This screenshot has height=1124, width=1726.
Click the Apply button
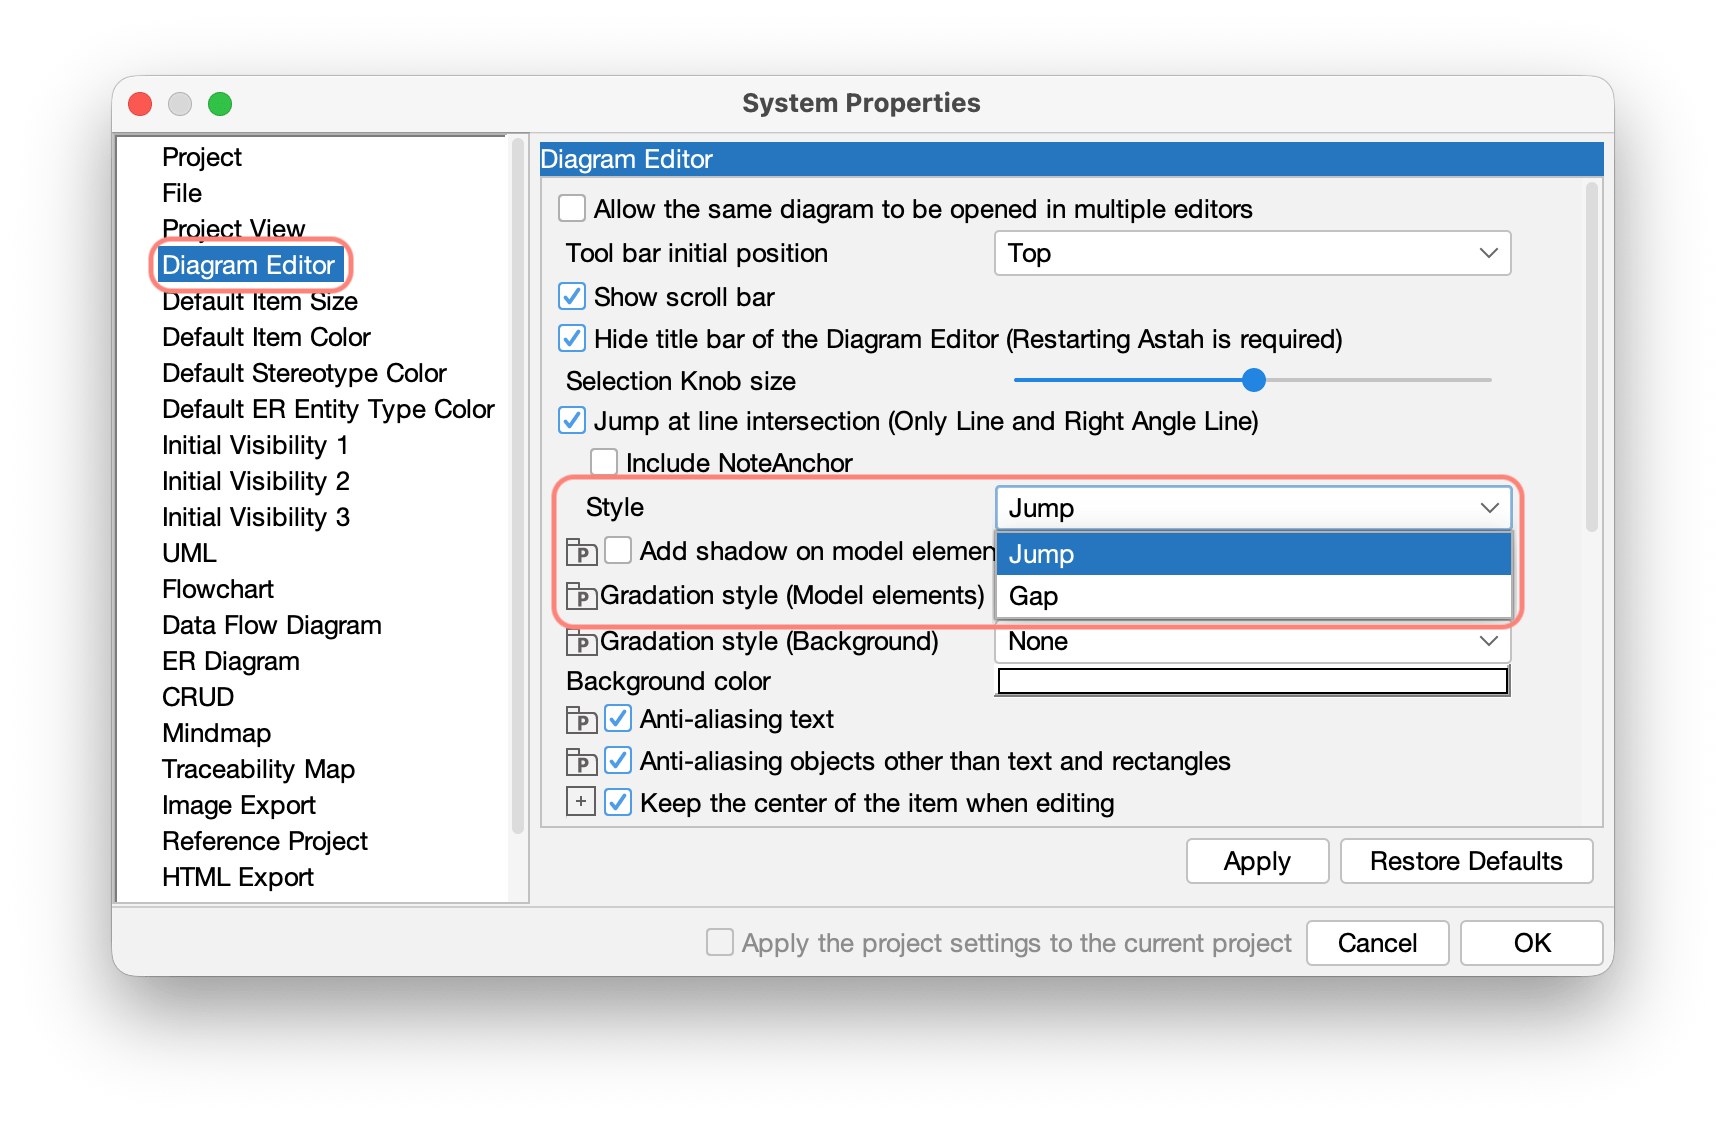pos(1257,861)
